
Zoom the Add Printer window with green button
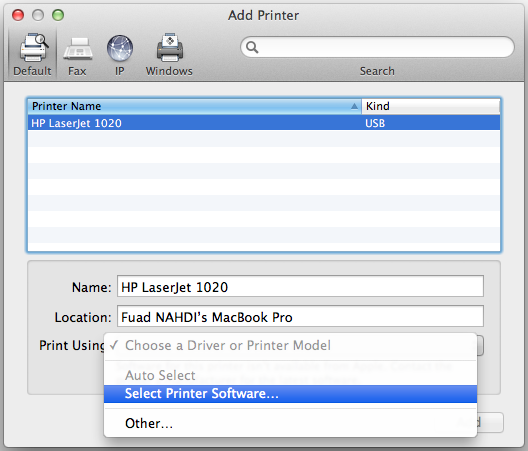point(58,15)
